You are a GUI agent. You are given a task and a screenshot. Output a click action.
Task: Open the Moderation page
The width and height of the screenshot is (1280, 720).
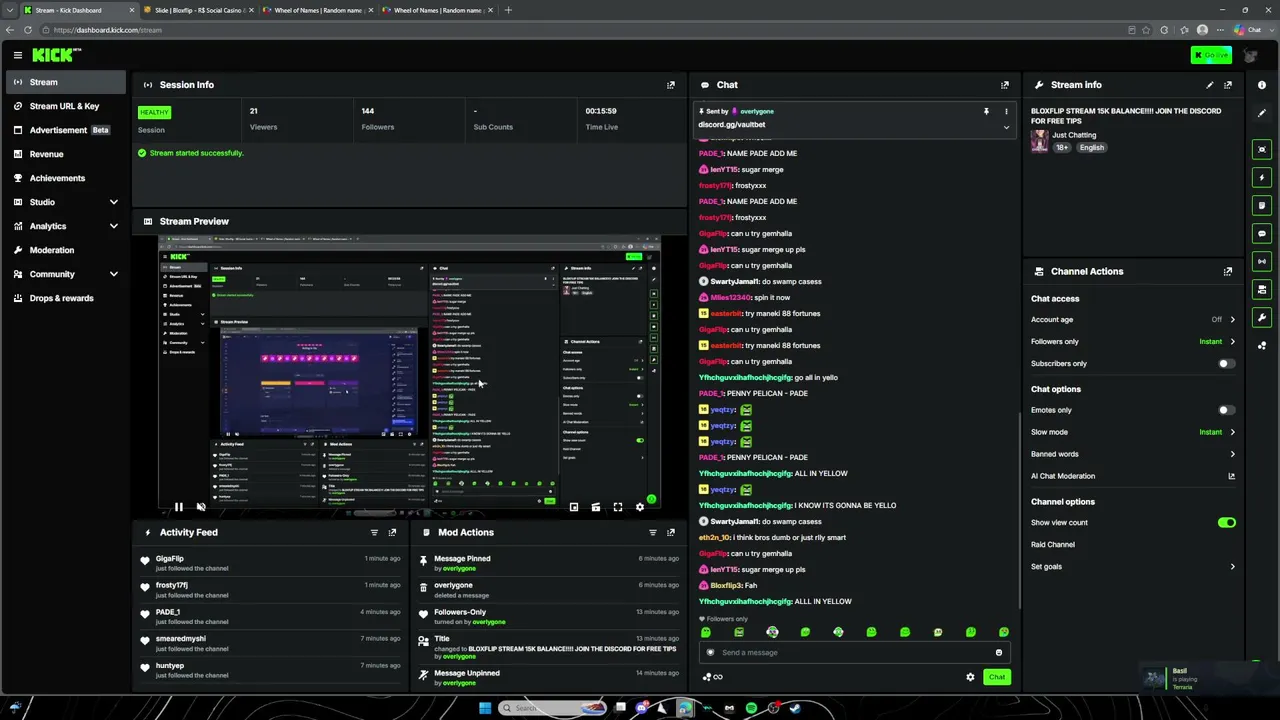(67, 250)
